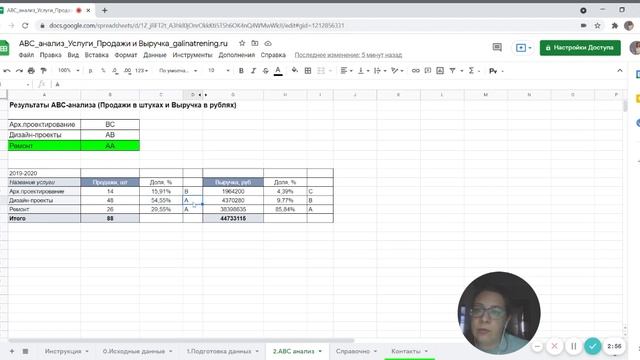Decrease decimal places

click(115, 71)
